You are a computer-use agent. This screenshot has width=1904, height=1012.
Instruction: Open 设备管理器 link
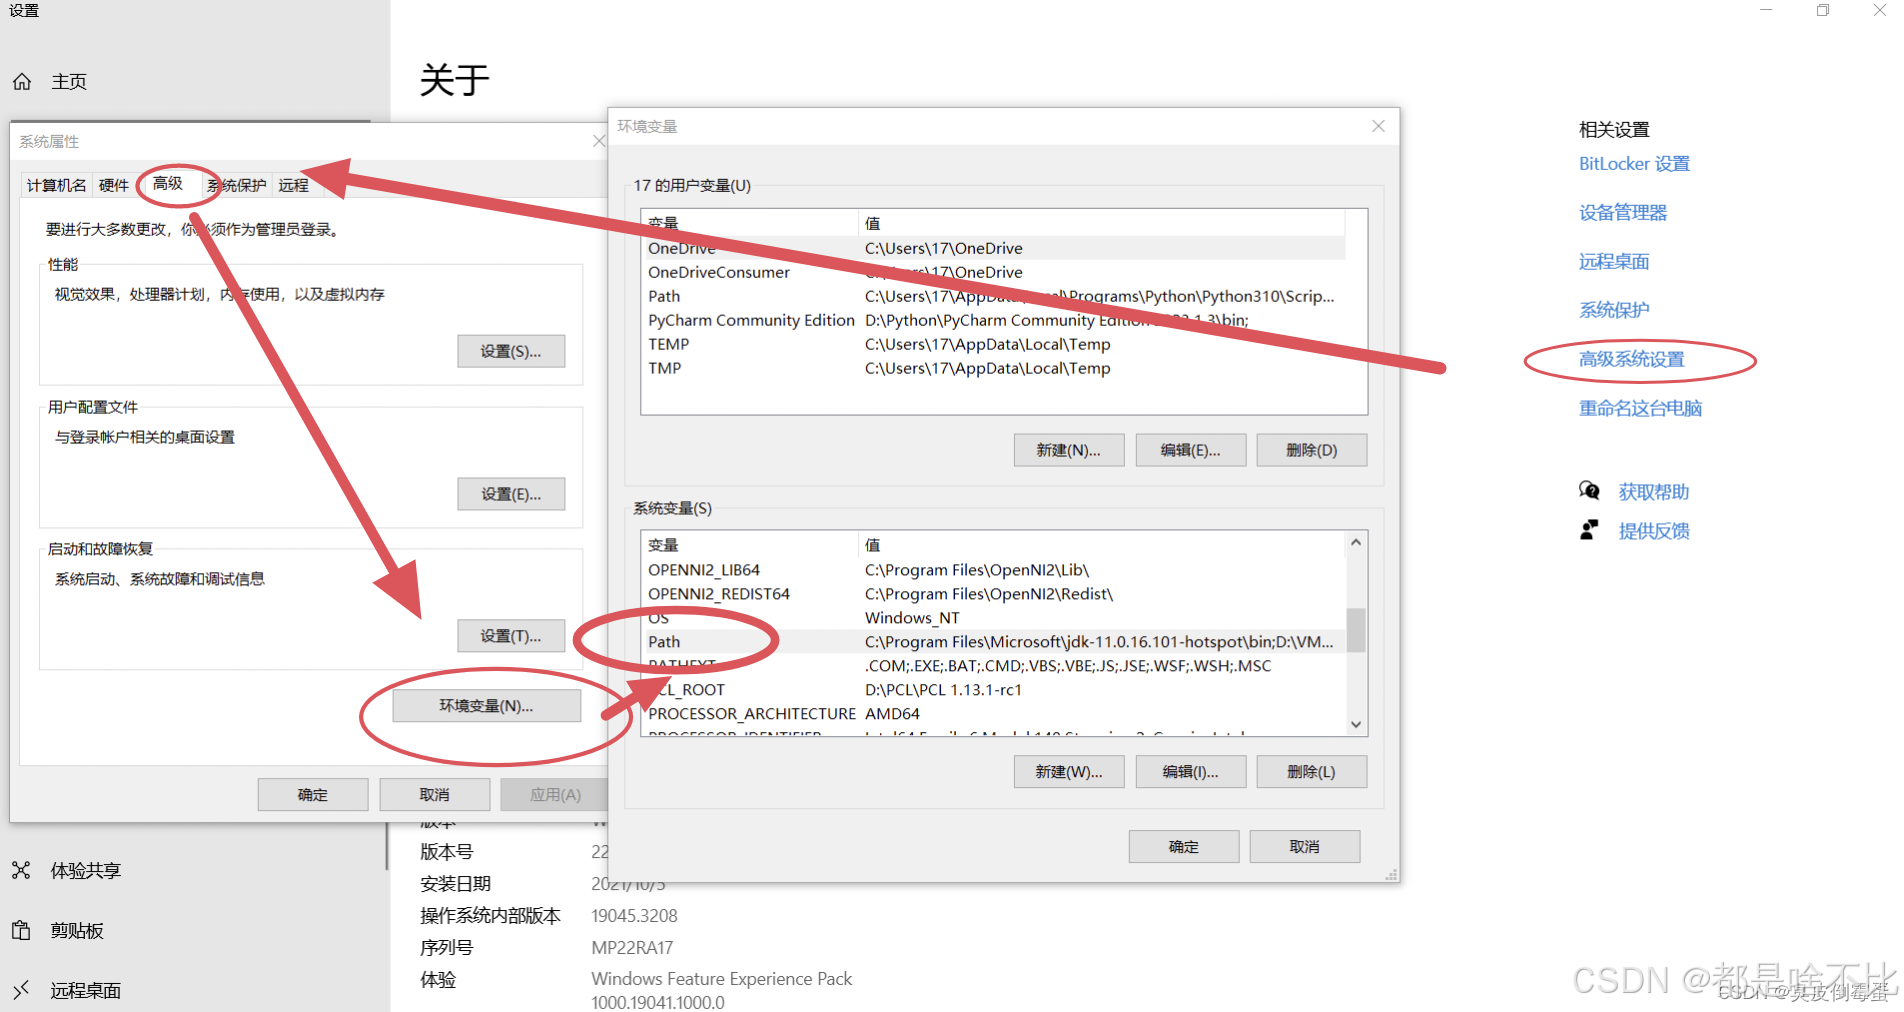click(1623, 212)
